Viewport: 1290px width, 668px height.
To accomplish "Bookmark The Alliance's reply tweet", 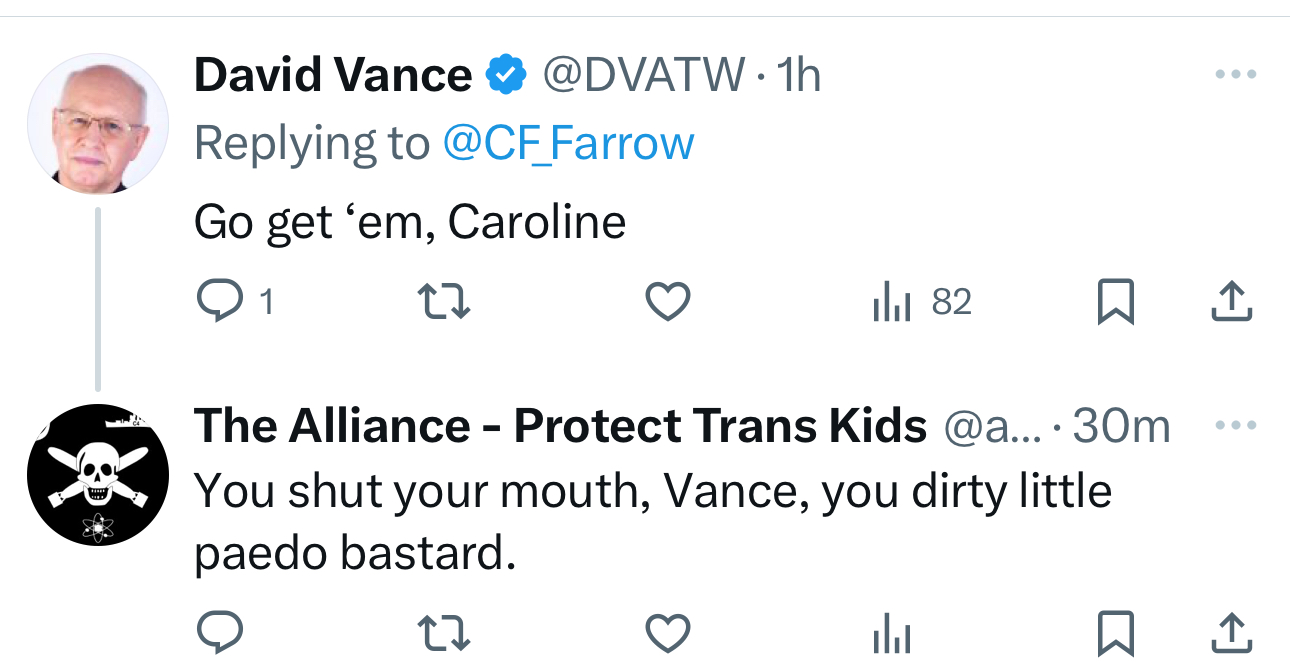I will point(1115,632).
